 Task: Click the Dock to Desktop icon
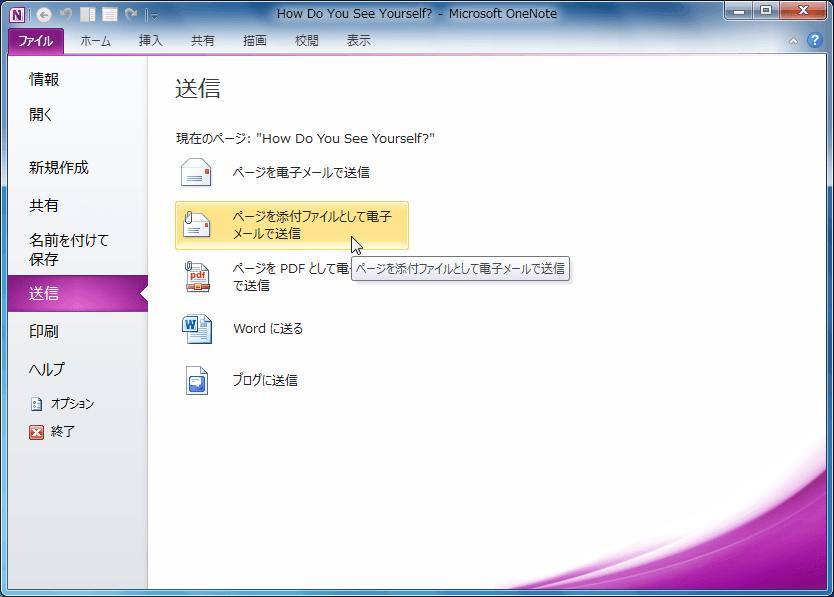pos(88,14)
